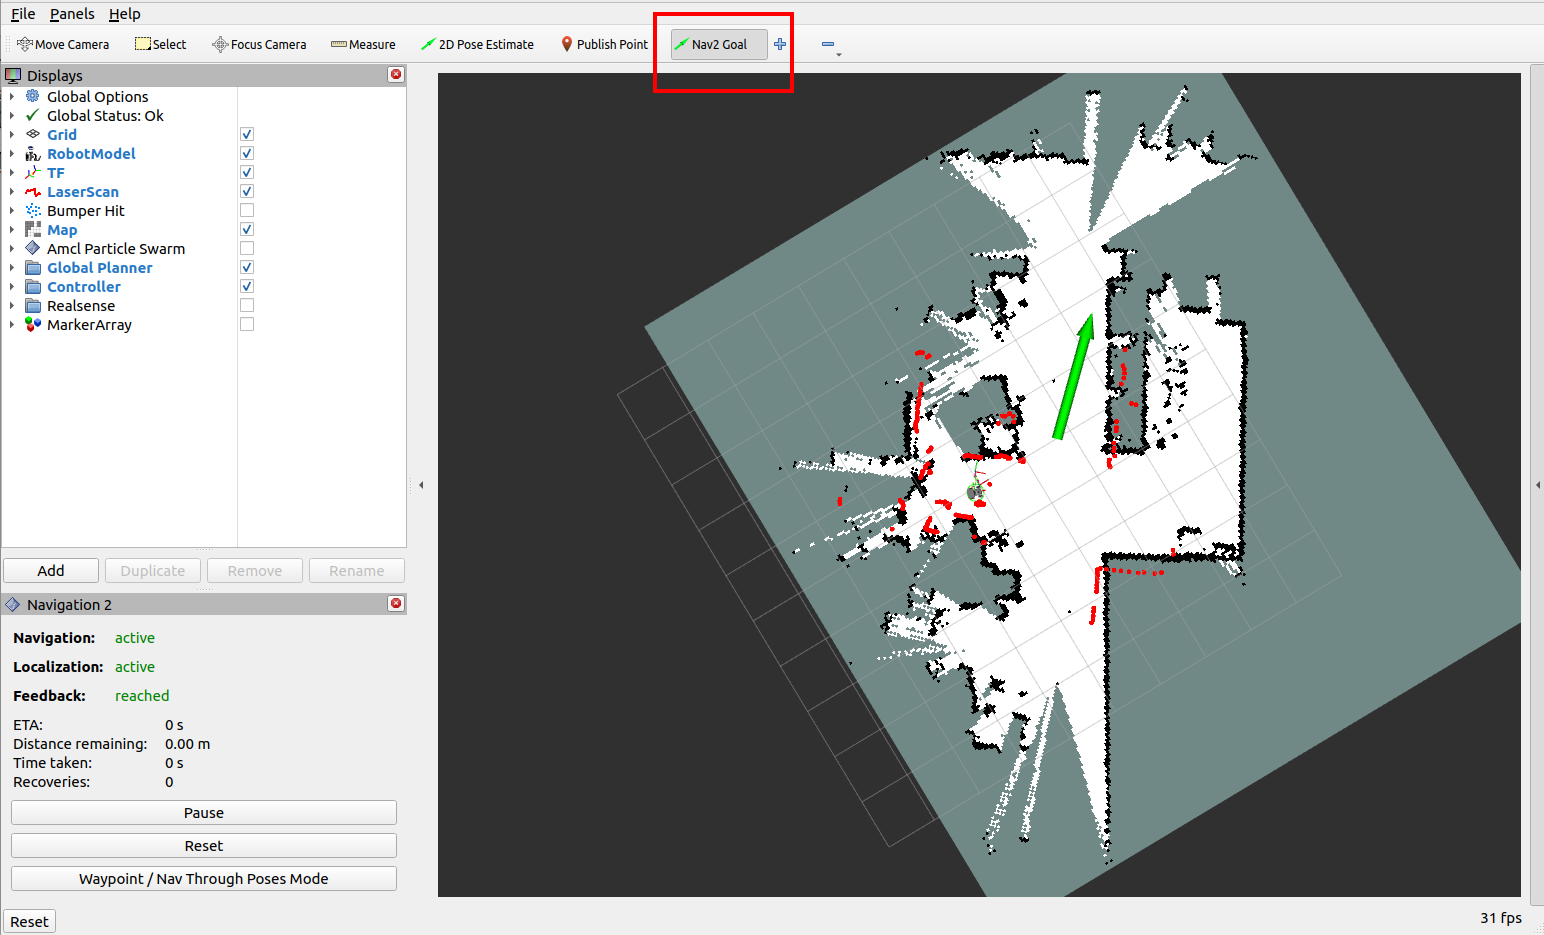1544x935 pixels.
Task: Choose the Focus Camera tool
Action: tap(259, 44)
